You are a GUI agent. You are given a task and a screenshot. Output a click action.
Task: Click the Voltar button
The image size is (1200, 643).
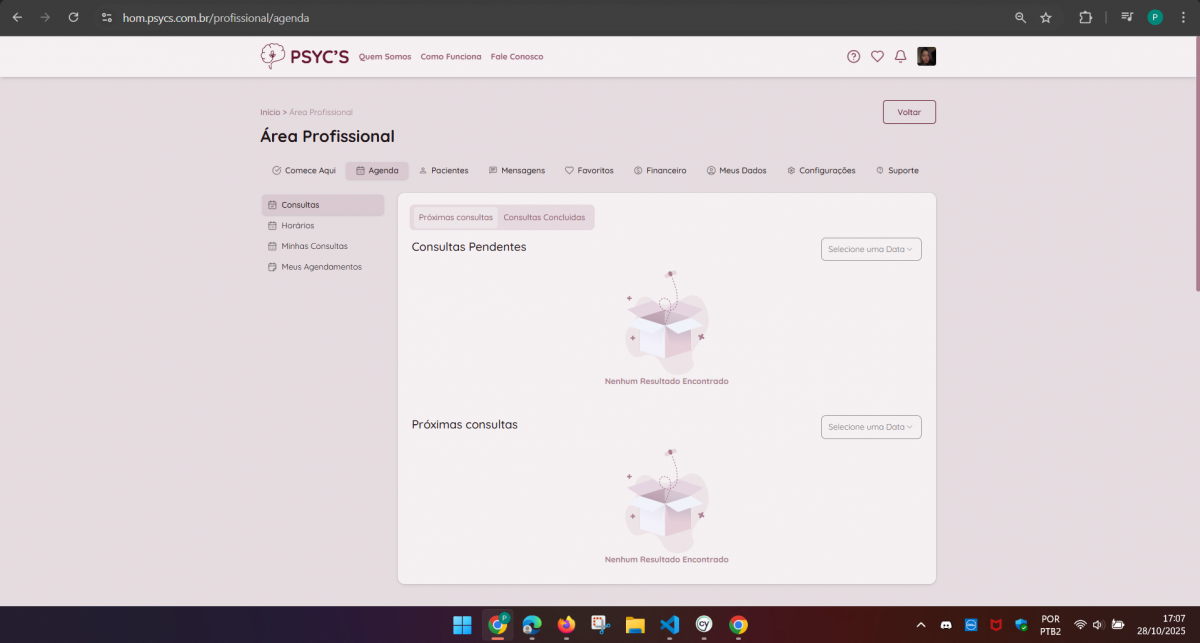click(x=908, y=112)
